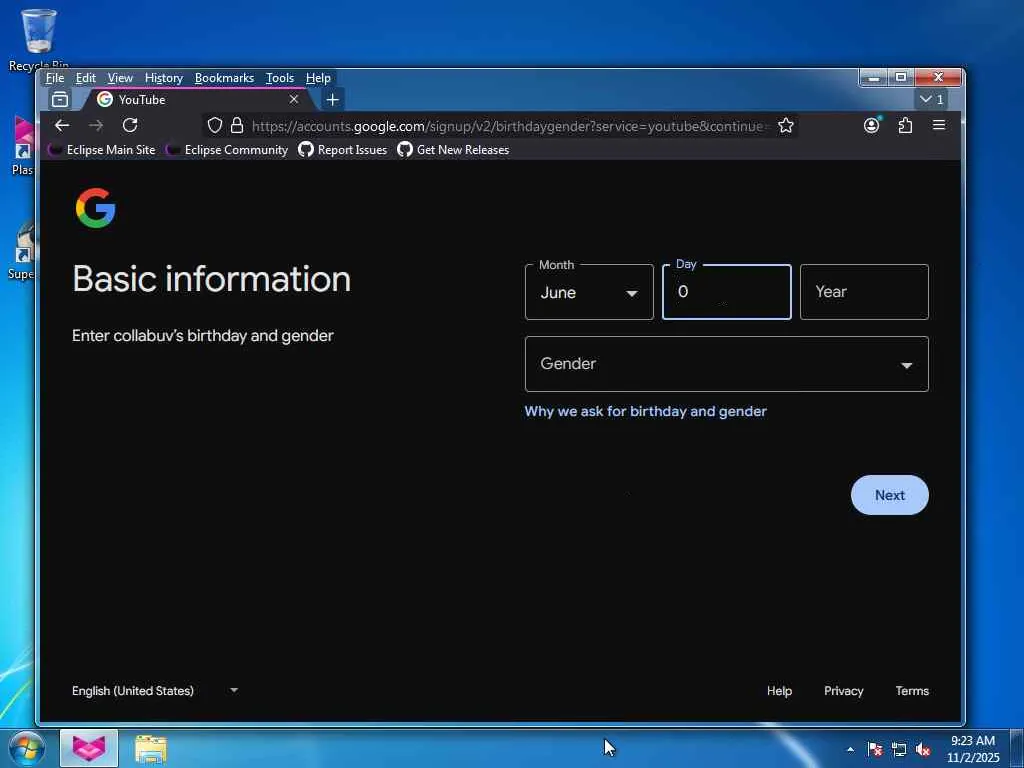Click the forward navigation arrow
This screenshot has height=768, width=1024.
click(x=95, y=125)
